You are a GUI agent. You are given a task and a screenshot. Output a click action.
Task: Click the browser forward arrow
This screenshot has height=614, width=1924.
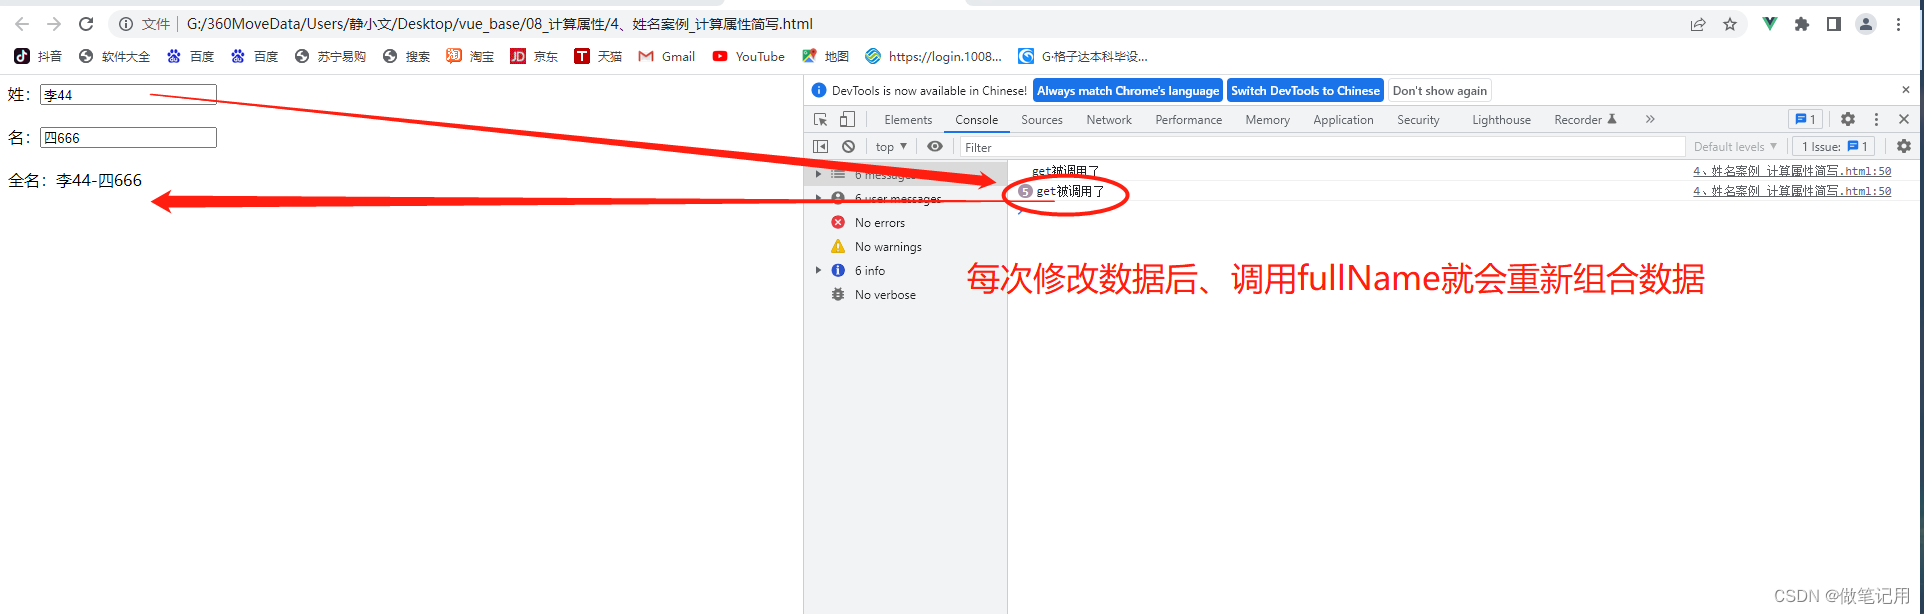click(x=54, y=24)
